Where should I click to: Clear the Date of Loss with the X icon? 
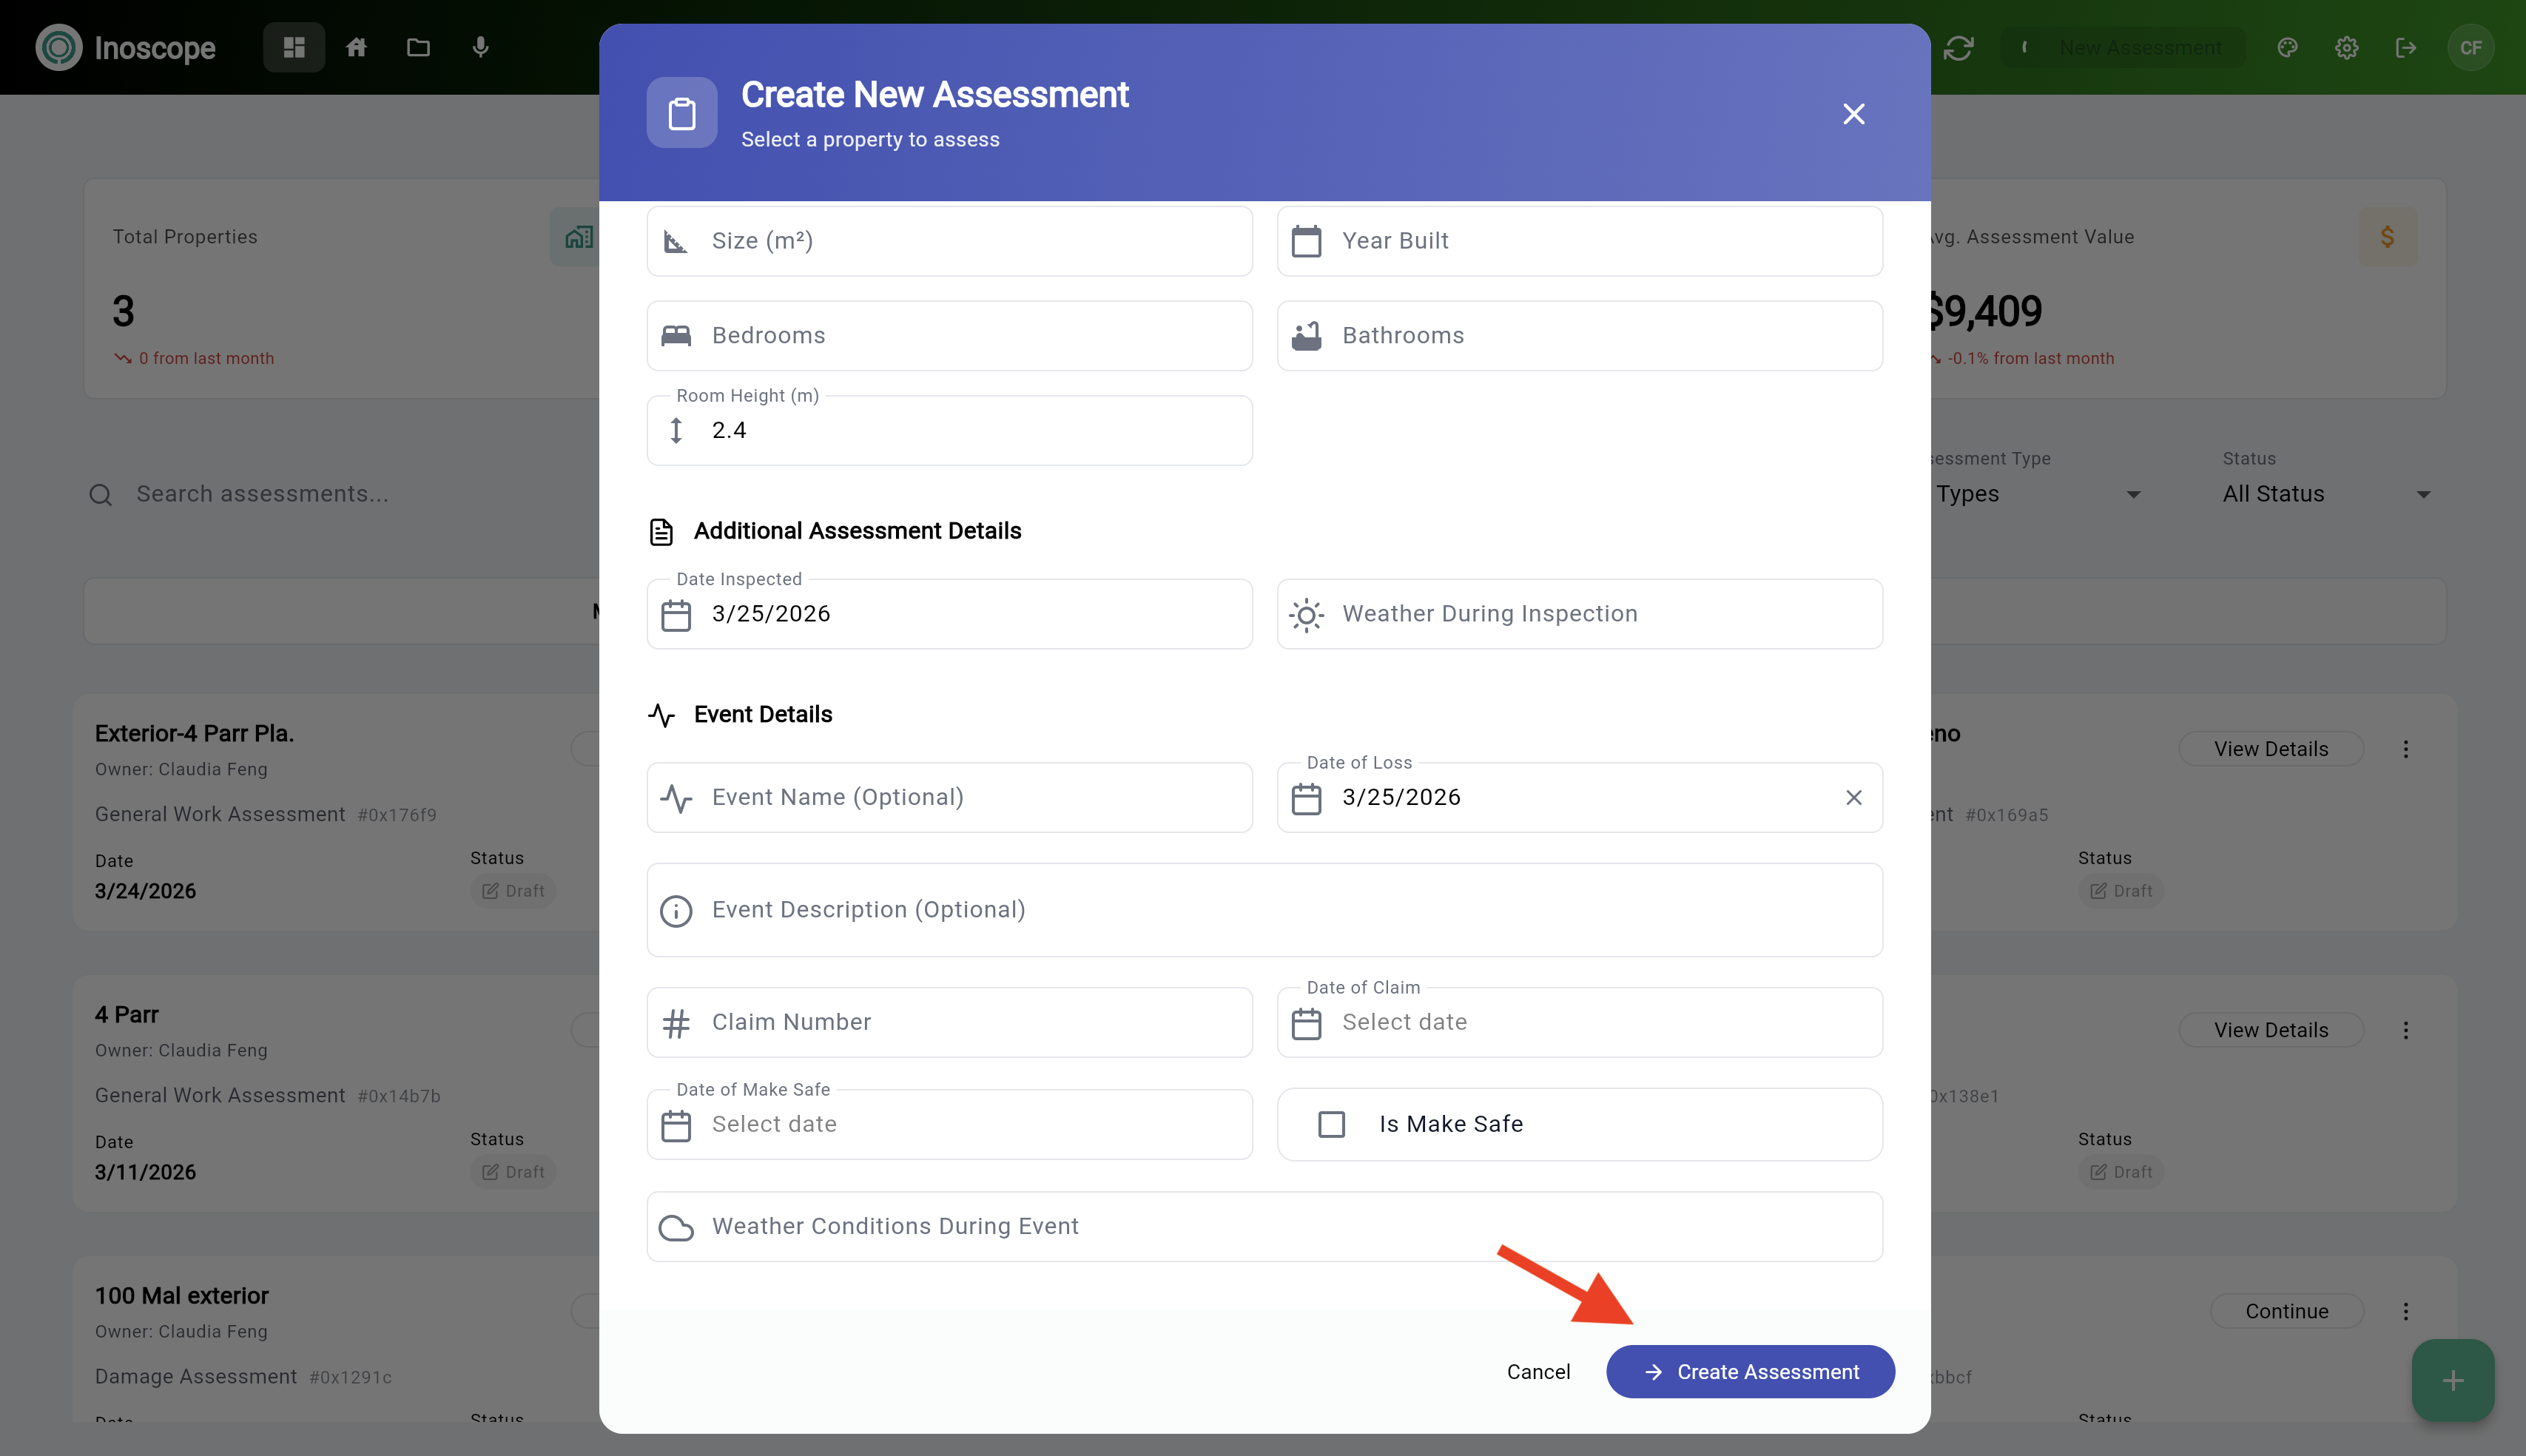(x=1854, y=797)
